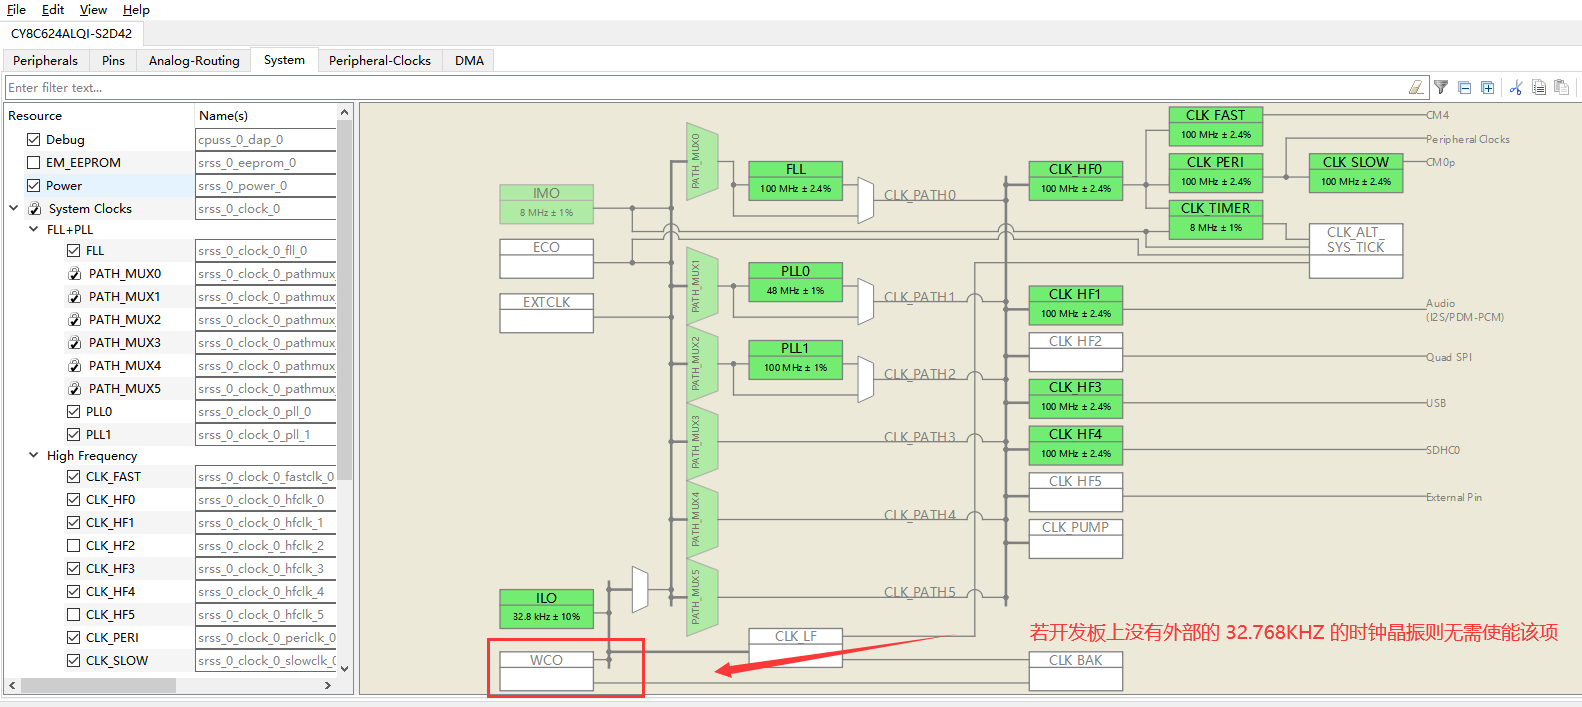Clear filter text with eraser icon
The image size is (1582, 707).
1416,88
